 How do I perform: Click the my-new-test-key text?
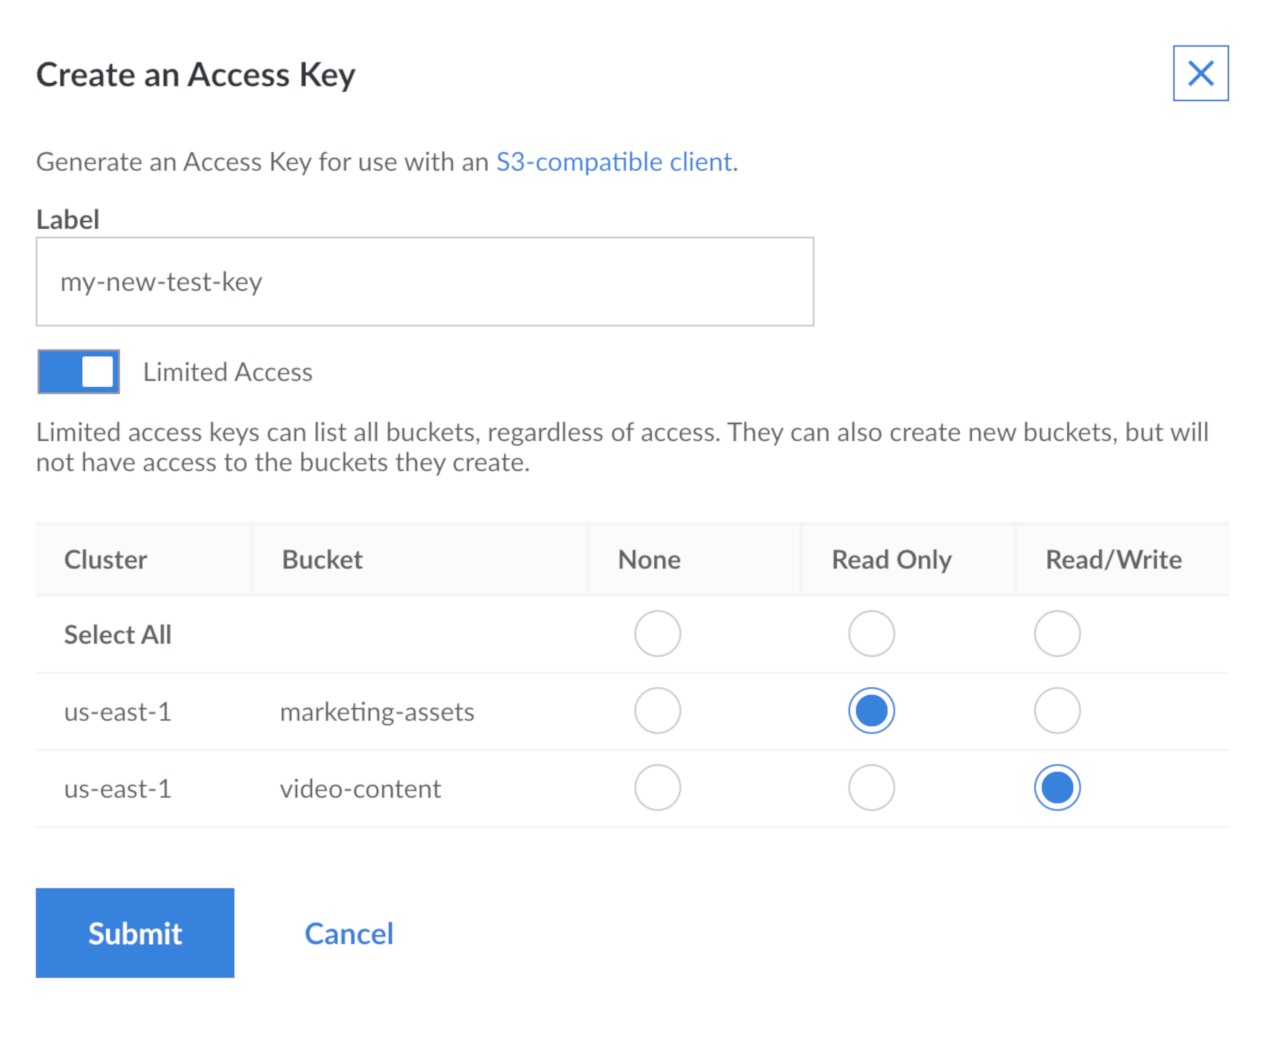[161, 282]
